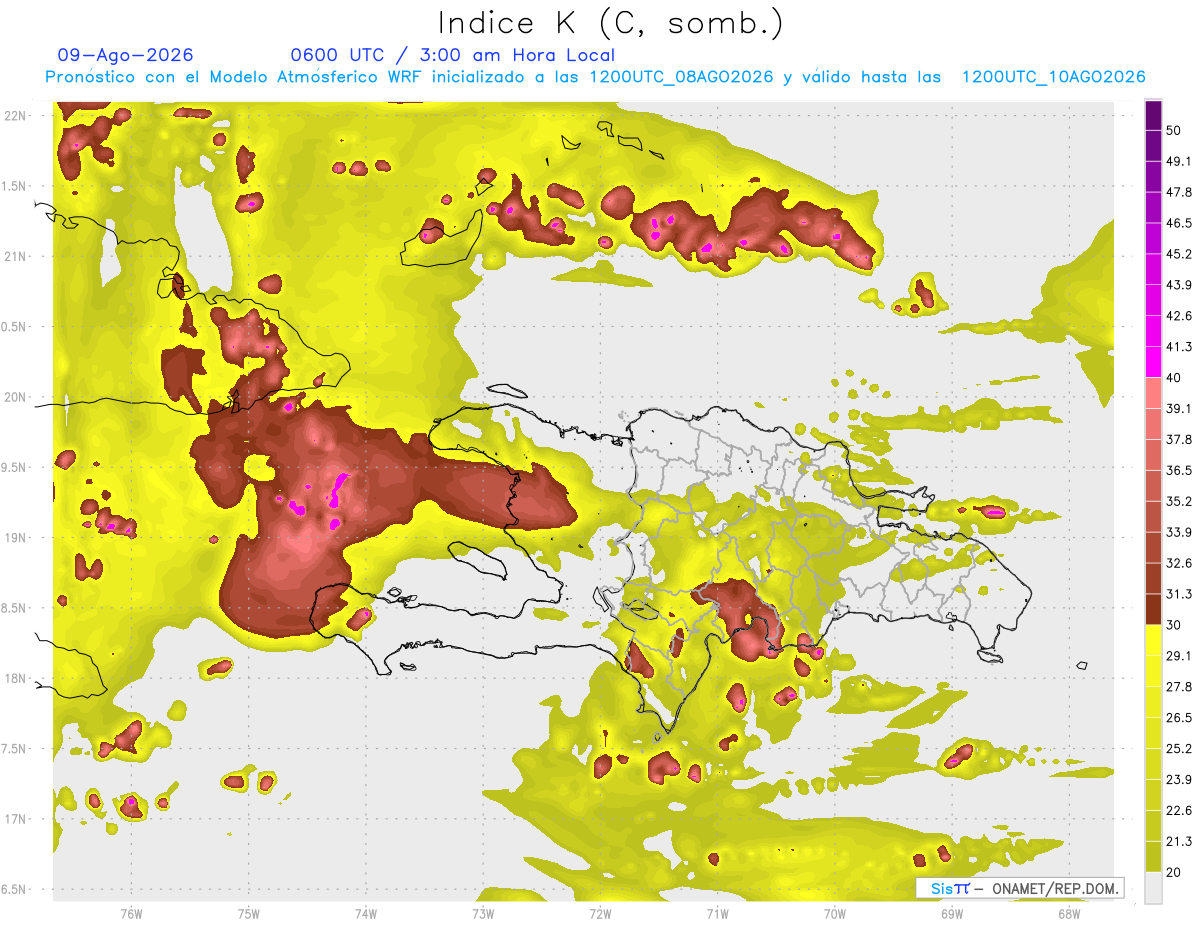
Task: Click the '50' value on the color scale
Action: click(1174, 130)
